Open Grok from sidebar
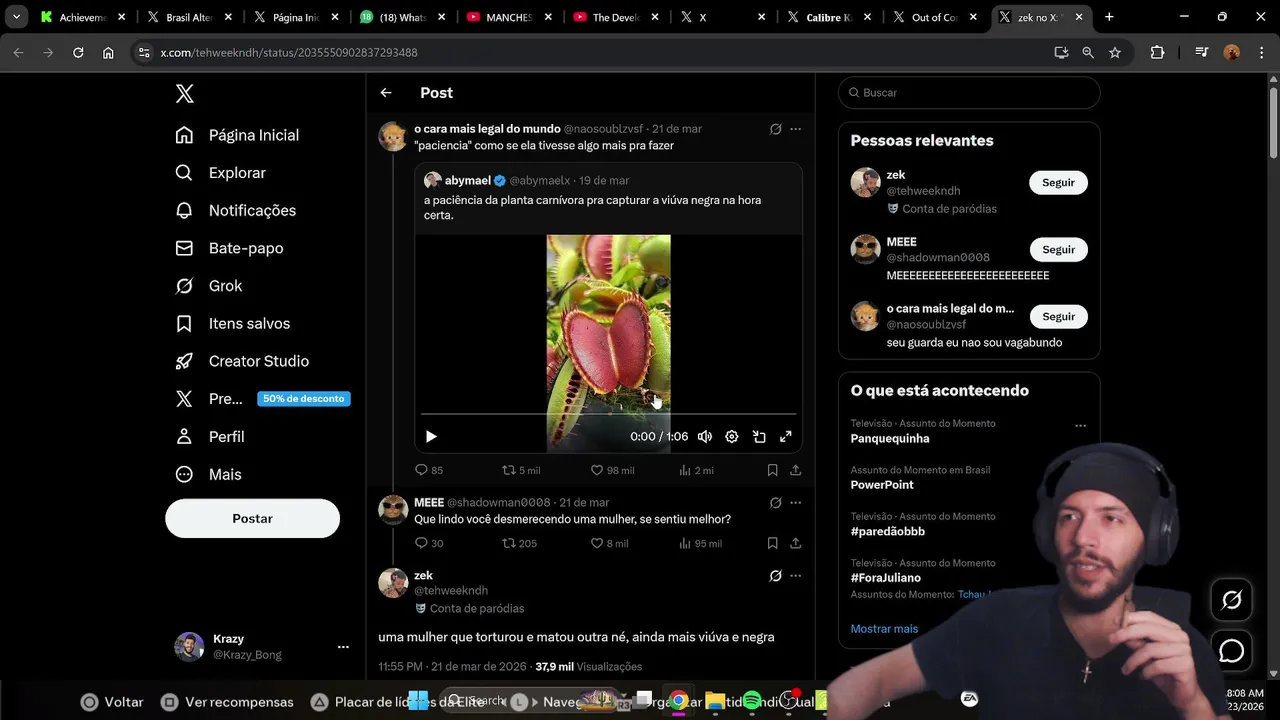The width and height of the screenshot is (1280, 720). [x=208, y=286]
